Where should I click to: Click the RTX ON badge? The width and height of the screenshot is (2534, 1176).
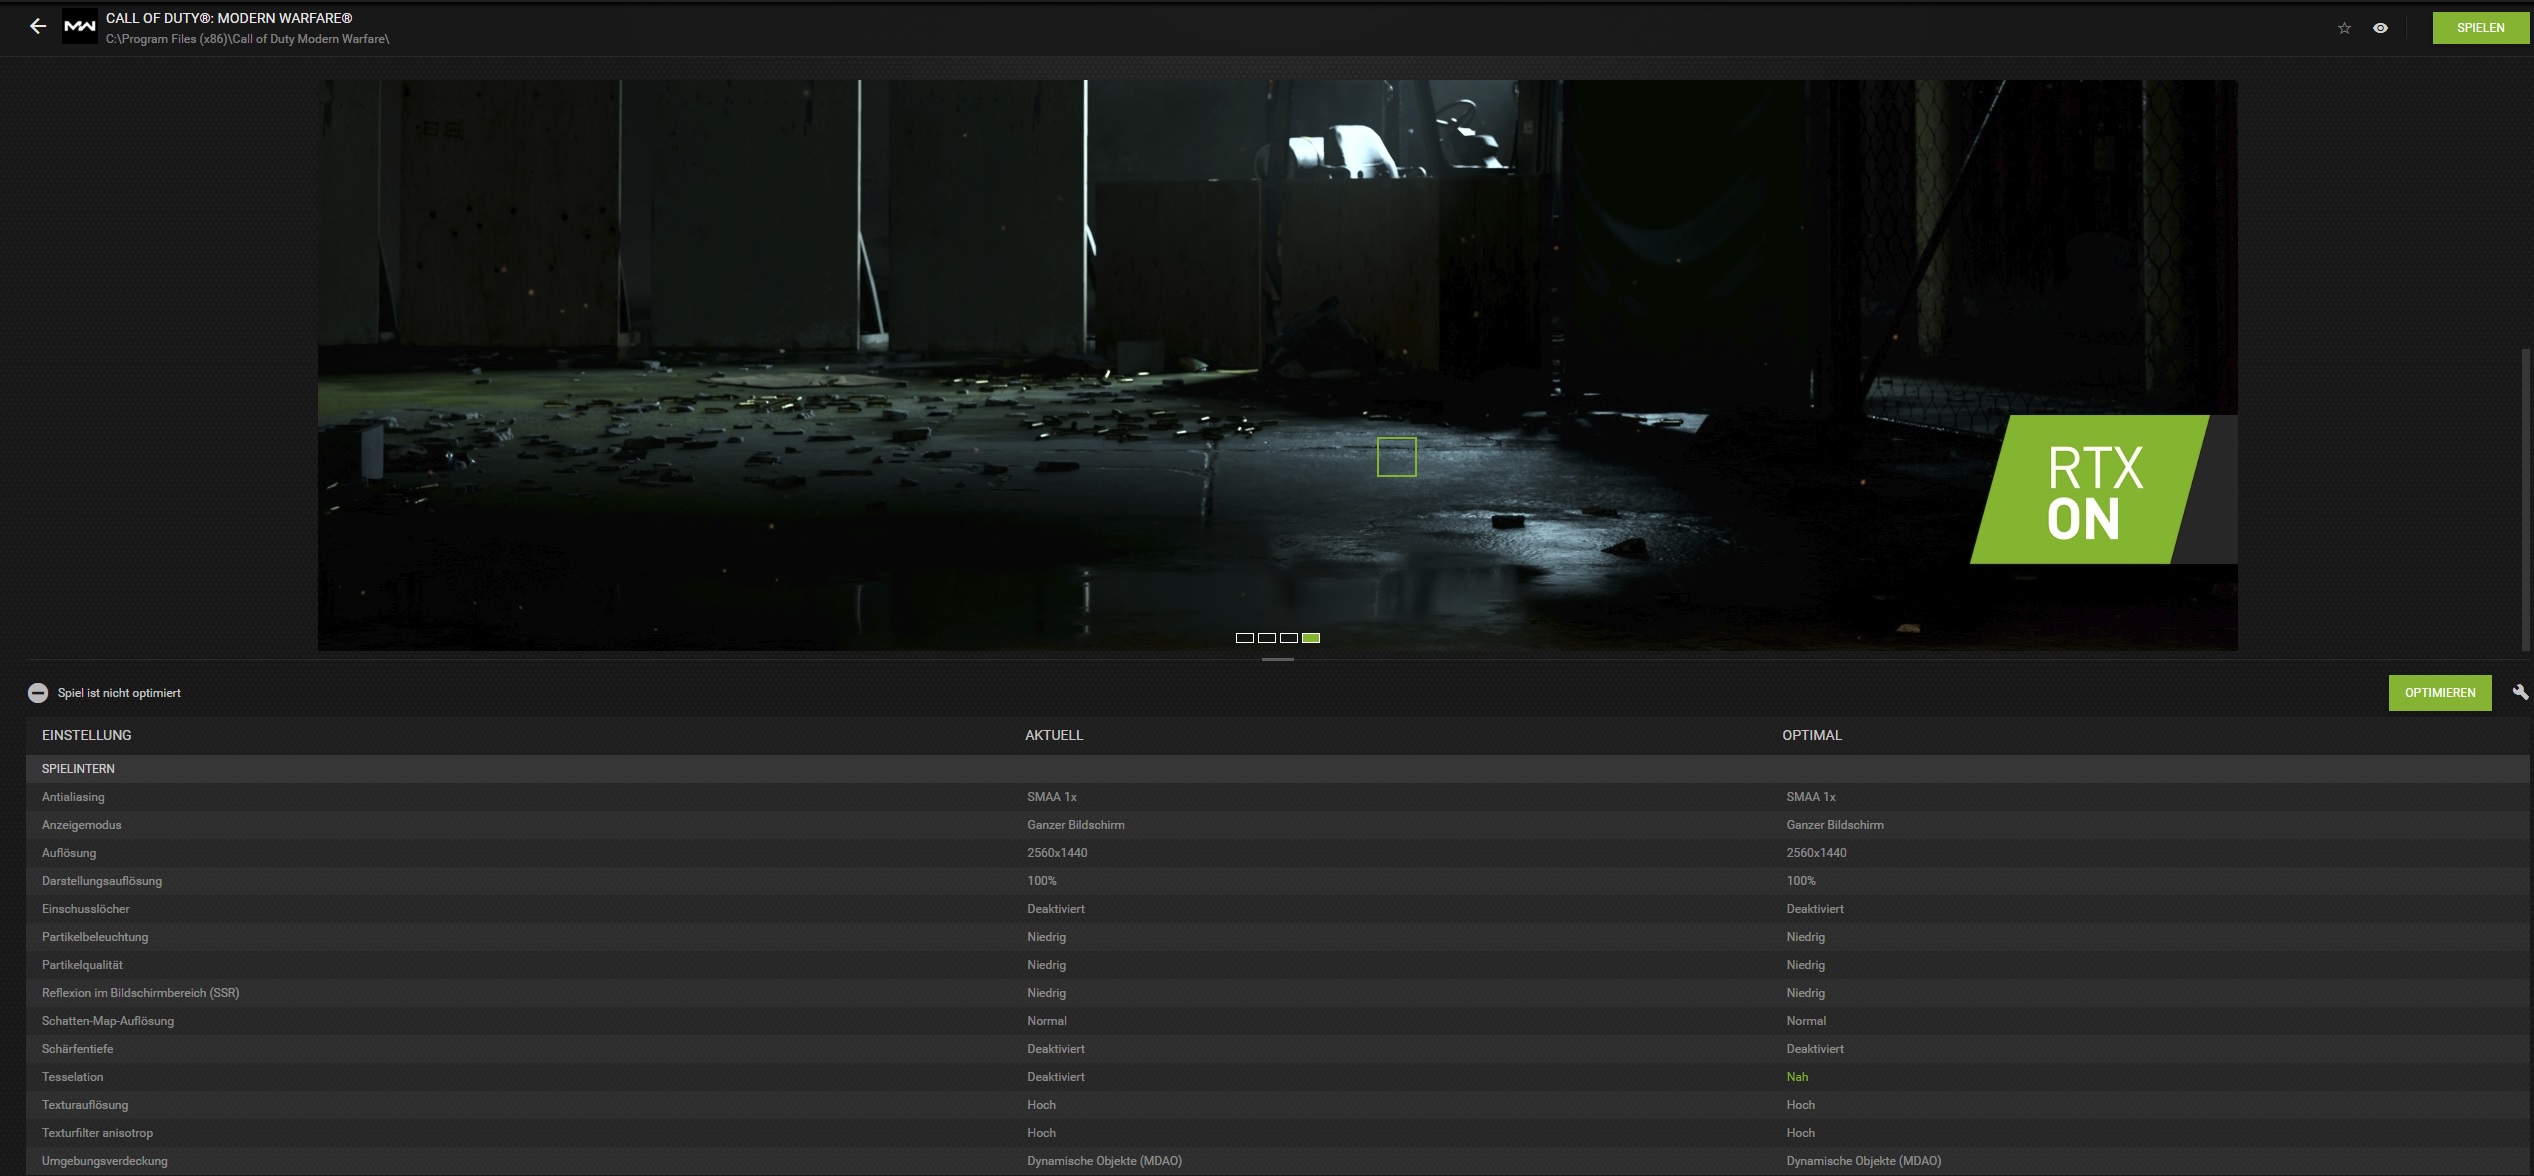2094,491
